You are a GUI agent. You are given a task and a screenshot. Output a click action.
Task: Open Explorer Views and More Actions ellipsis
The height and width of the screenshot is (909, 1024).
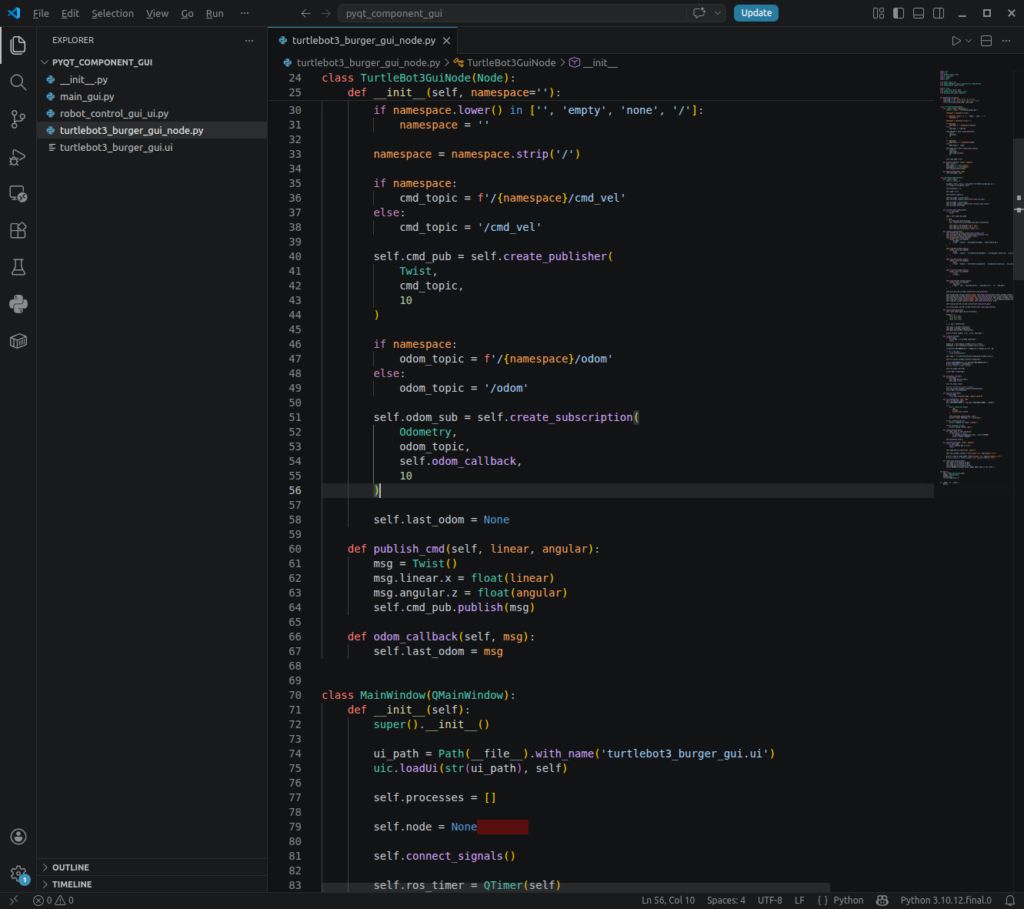click(x=249, y=40)
